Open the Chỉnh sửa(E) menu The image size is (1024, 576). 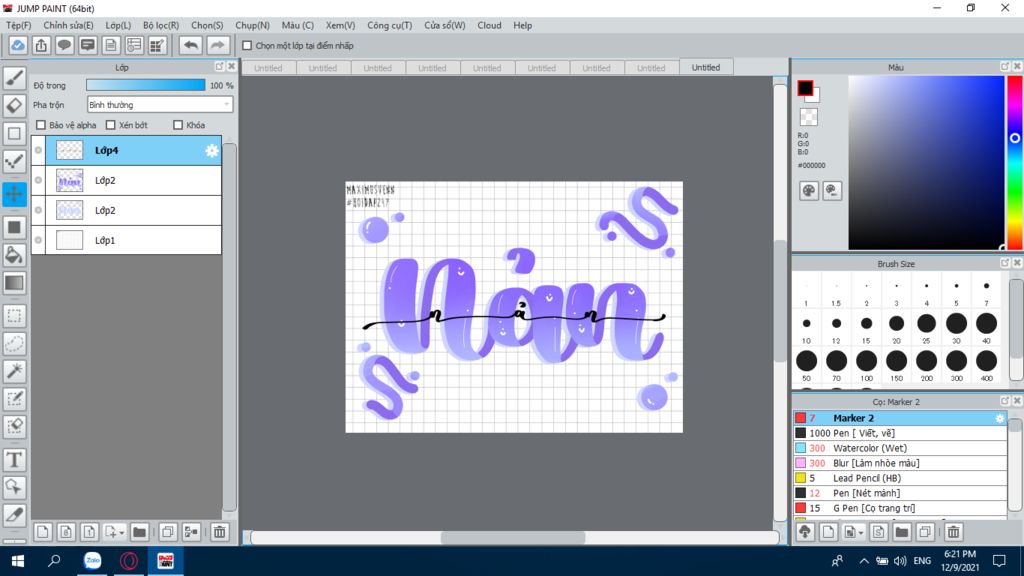[68, 25]
